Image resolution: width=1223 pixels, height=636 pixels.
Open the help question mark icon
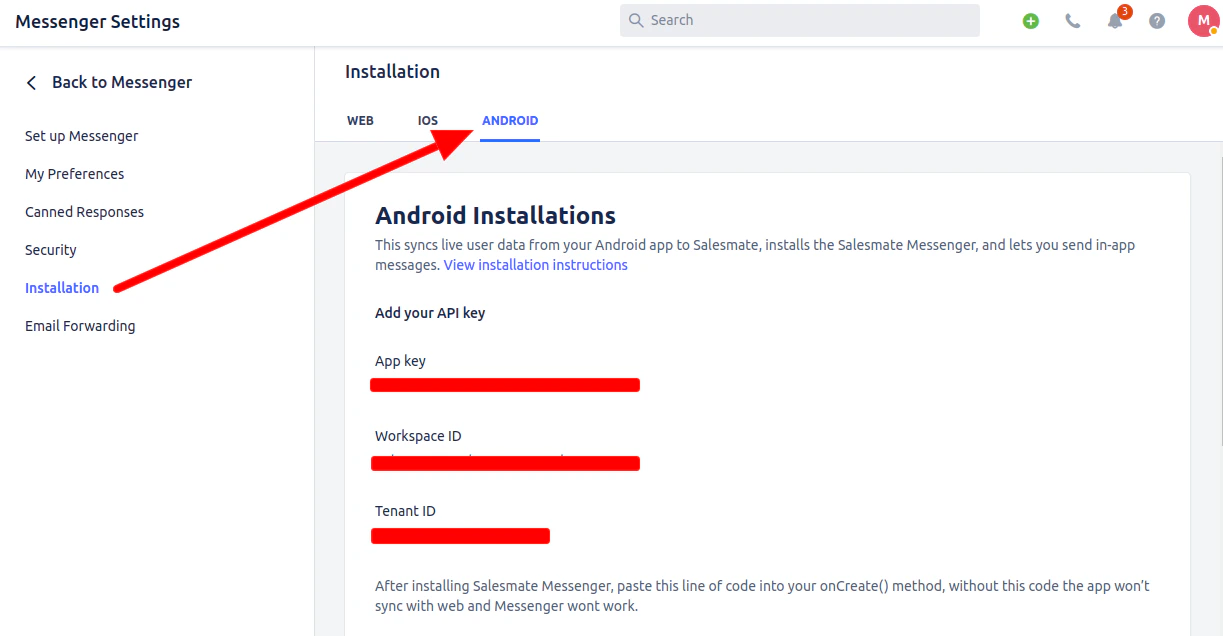[1157, 21]
